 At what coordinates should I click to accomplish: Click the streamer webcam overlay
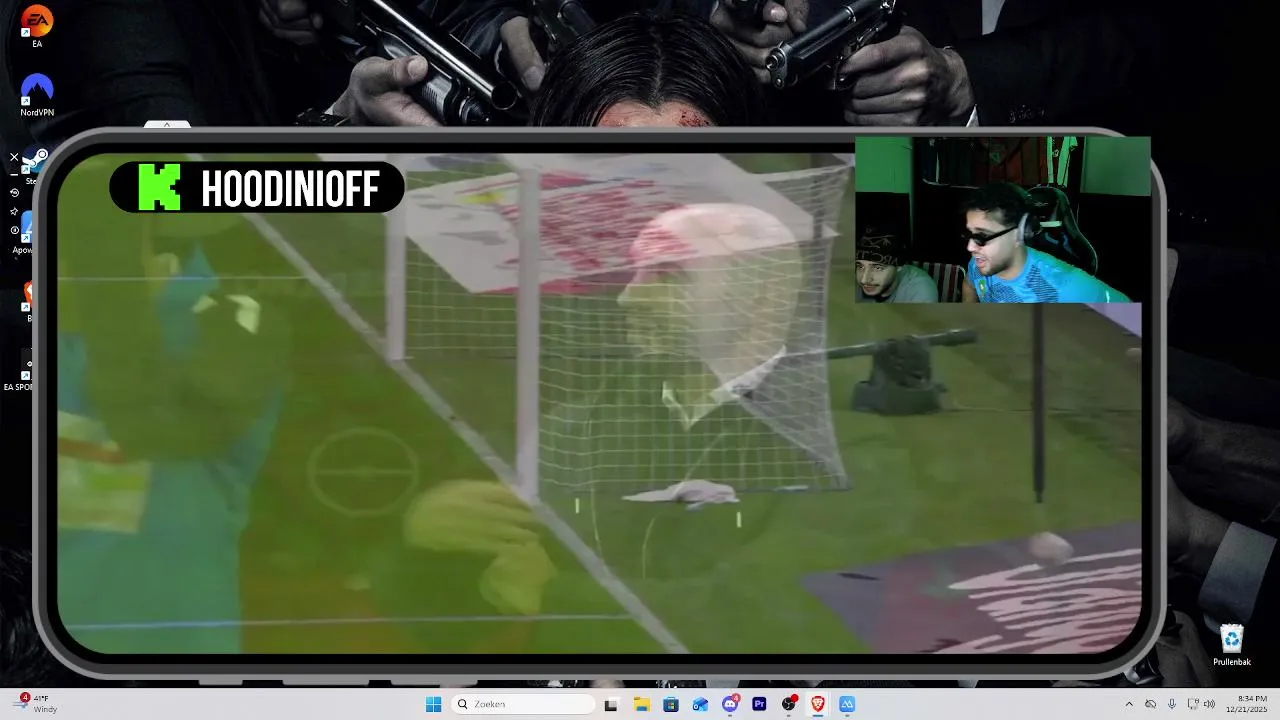pos(1002,220)
